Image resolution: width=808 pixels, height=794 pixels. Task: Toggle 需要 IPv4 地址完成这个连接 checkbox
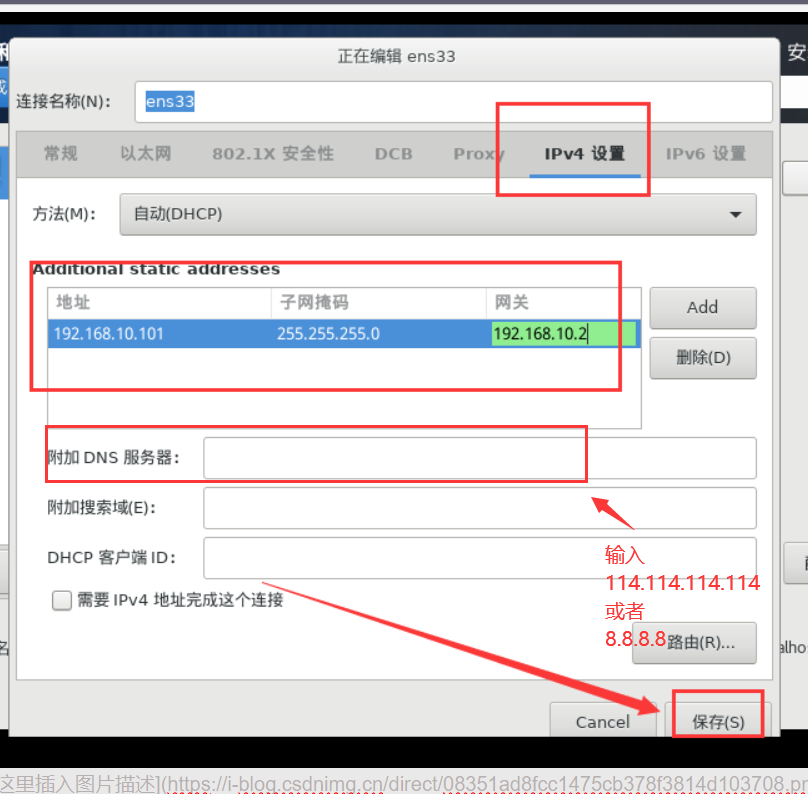tap(62, 600)
